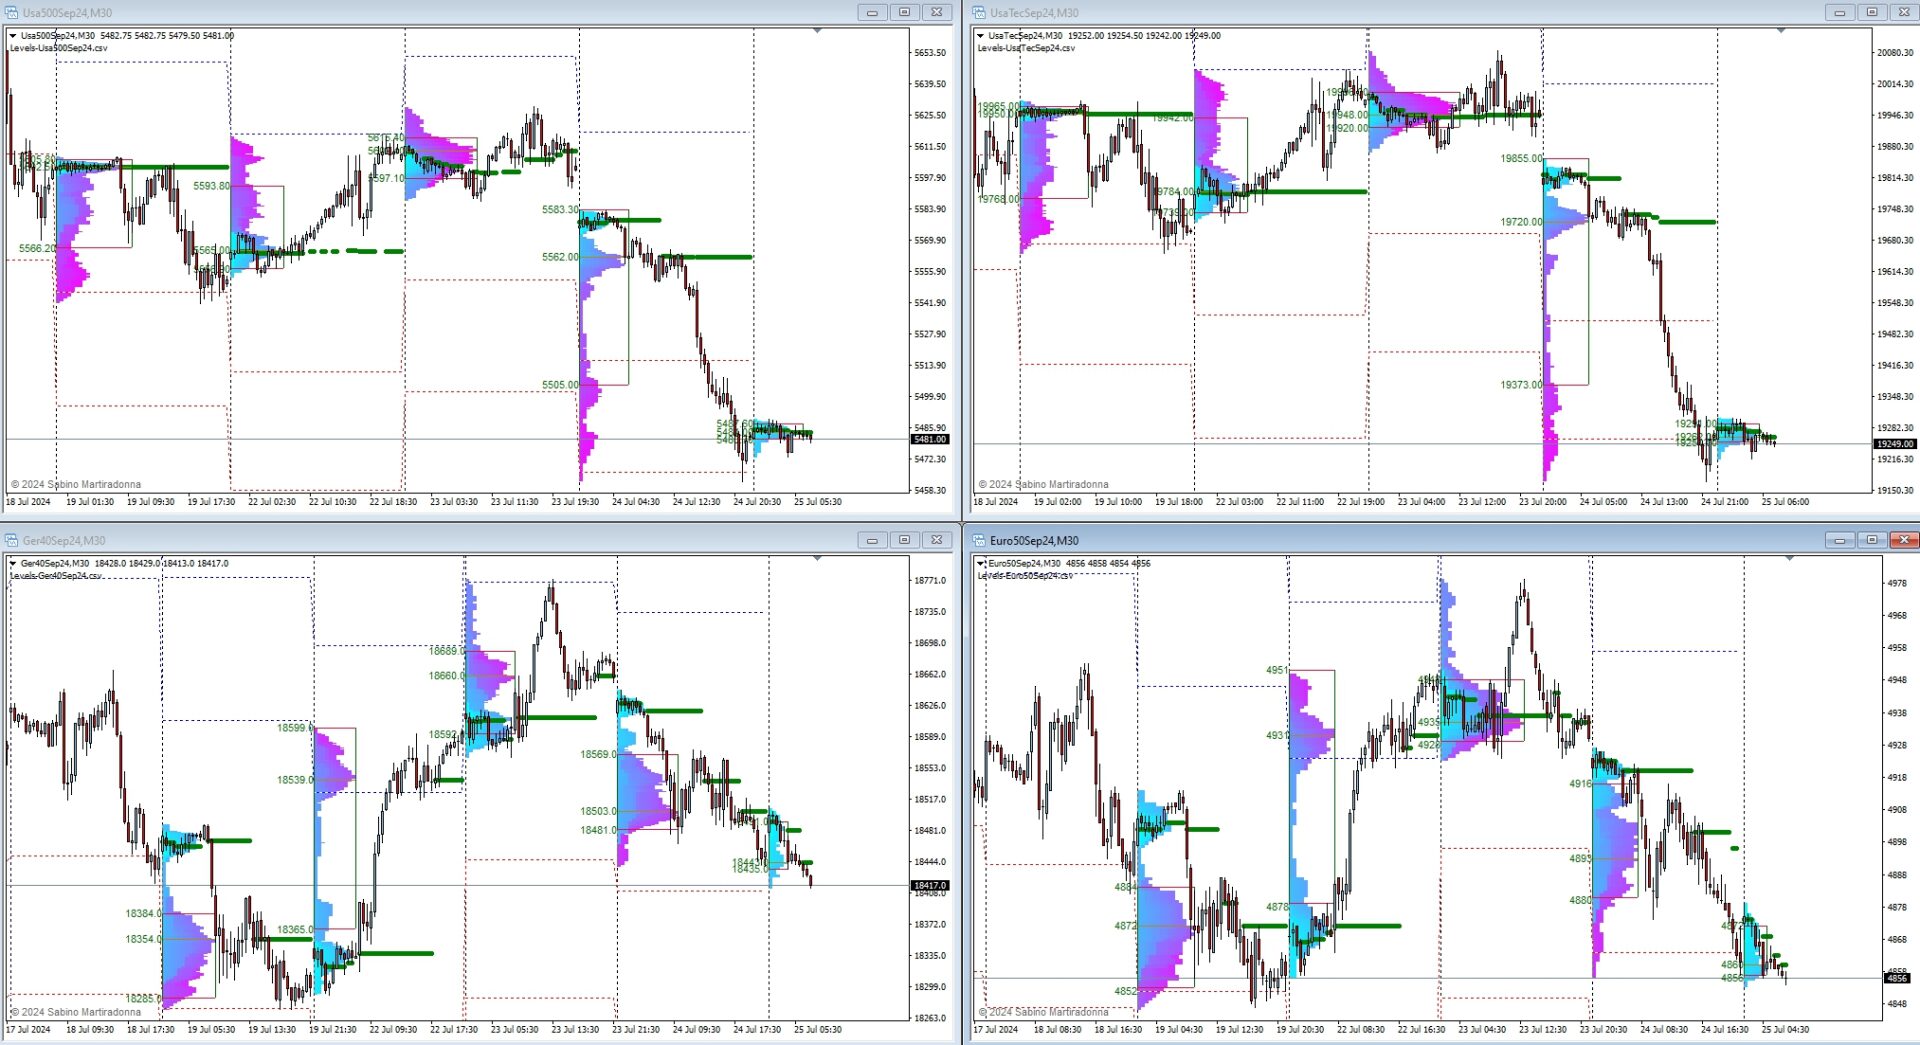
Task: Maximize the Usa500Sep24 chart window
Action: pos(904,13)
